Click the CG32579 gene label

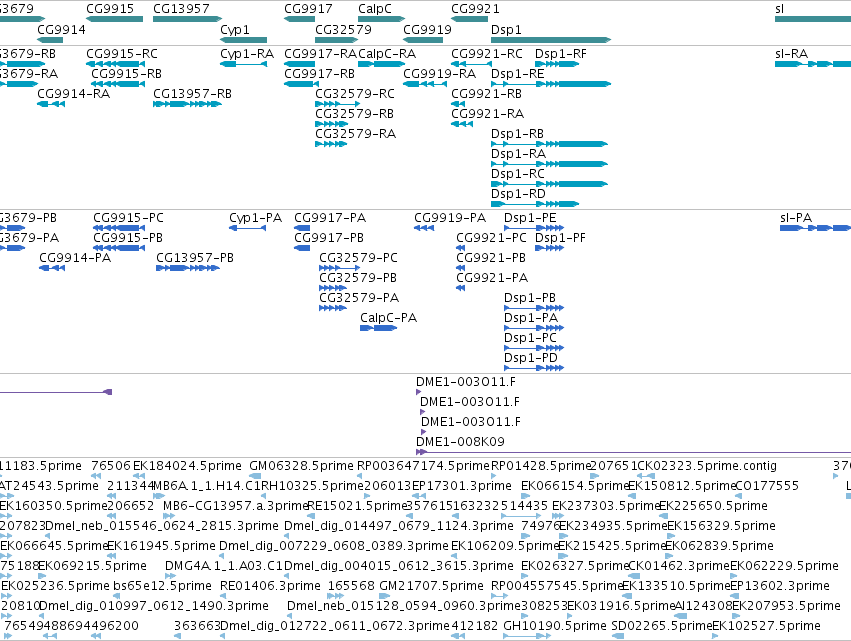tap(343, 29)
